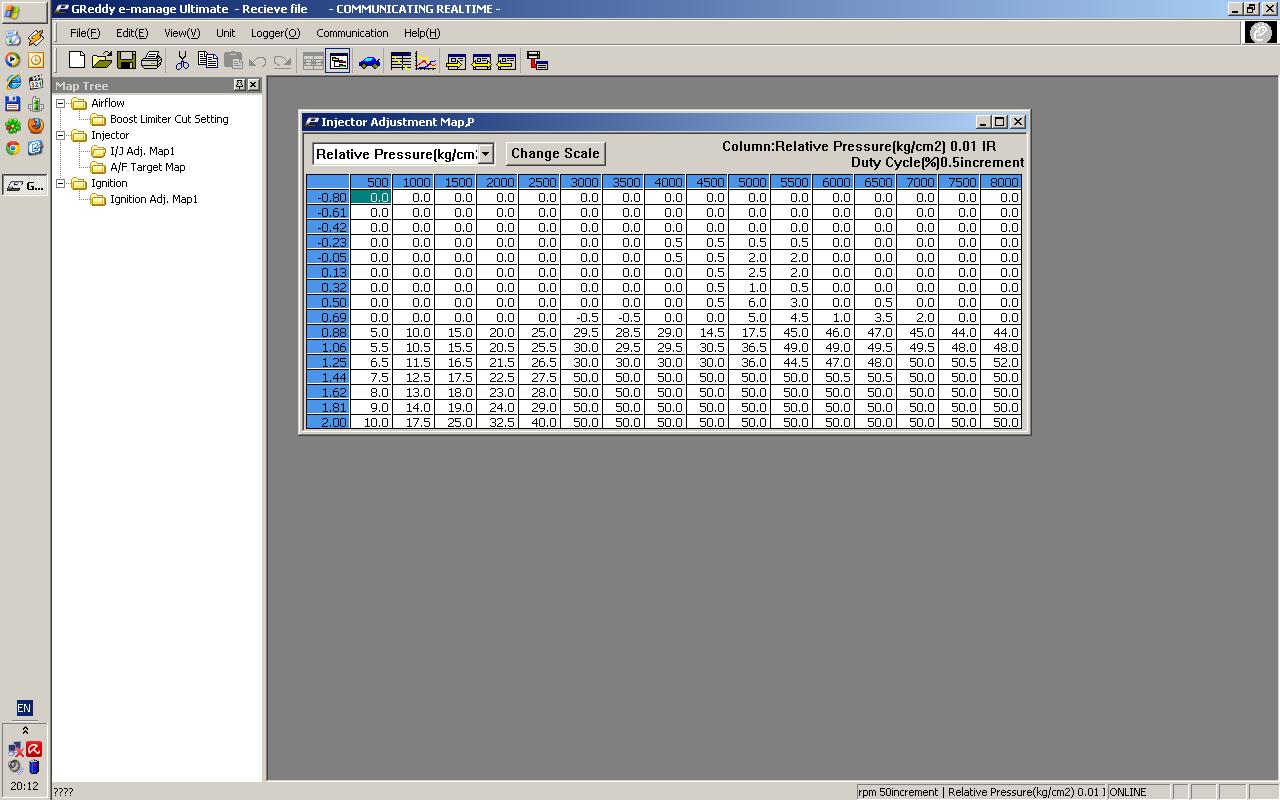Image resolution: width=1280 pixels, height=800 pixels.
Task: Click the Copy toolbar icon
Action: [207, 62]
